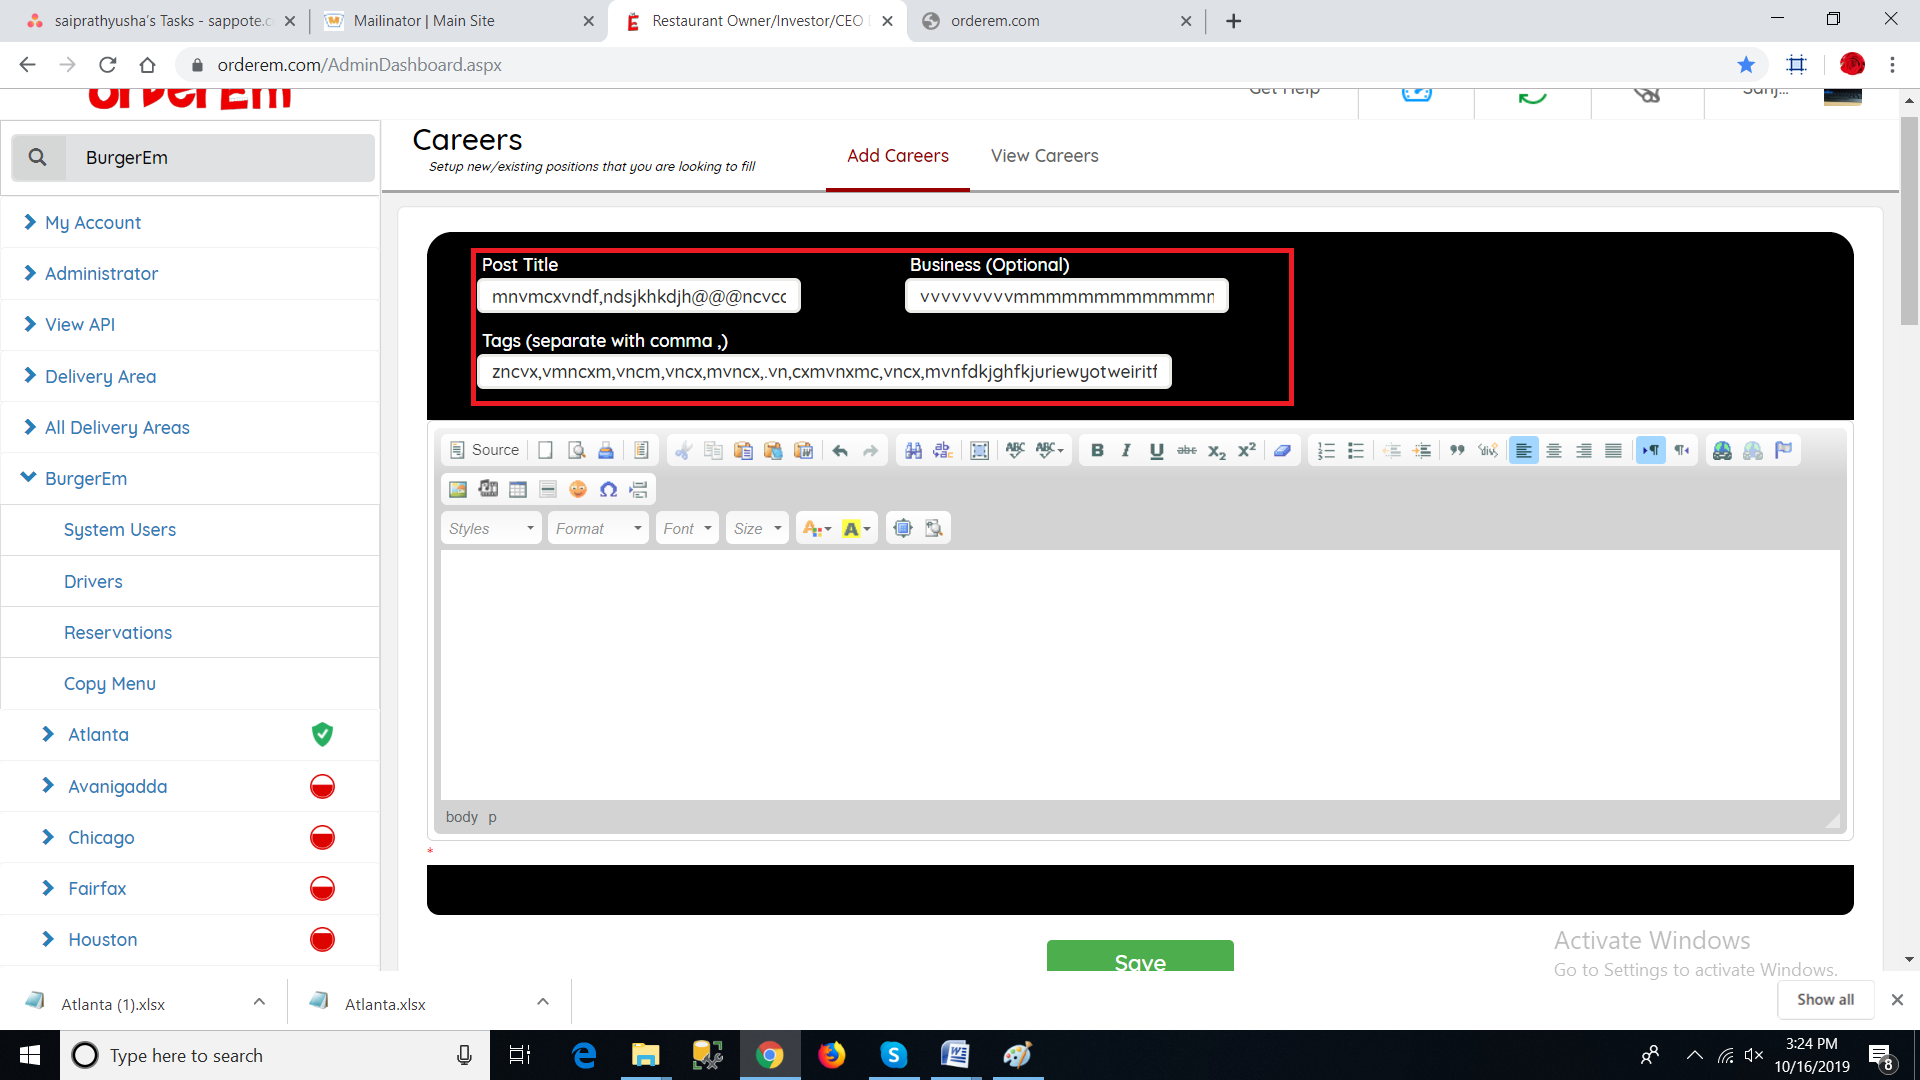This screenshot has width=1920, height=1080.
Task: Switch to the View Careers tab
Action: click(x=1044, y=156)
